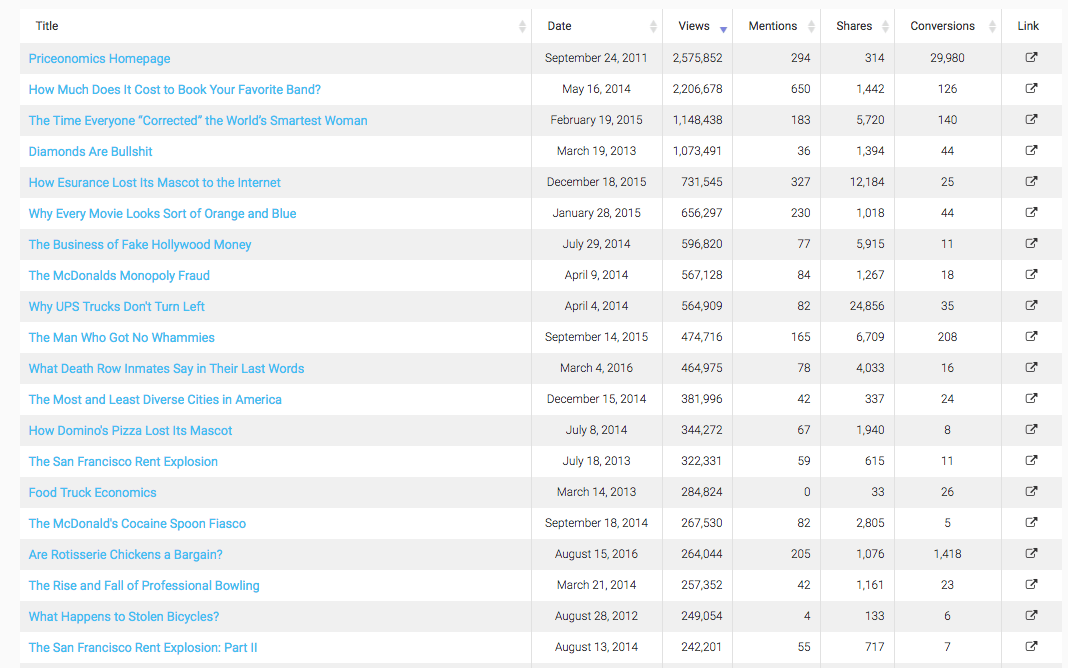Toggle Views column sort order

click(694, 26)
